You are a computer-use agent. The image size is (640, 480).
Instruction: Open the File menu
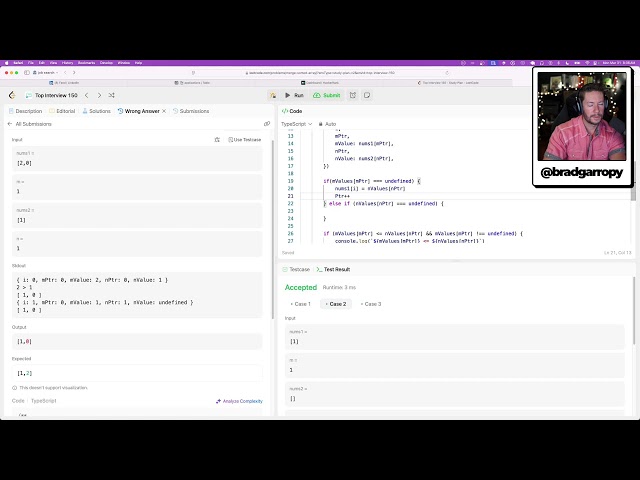[x=31, y=63]
